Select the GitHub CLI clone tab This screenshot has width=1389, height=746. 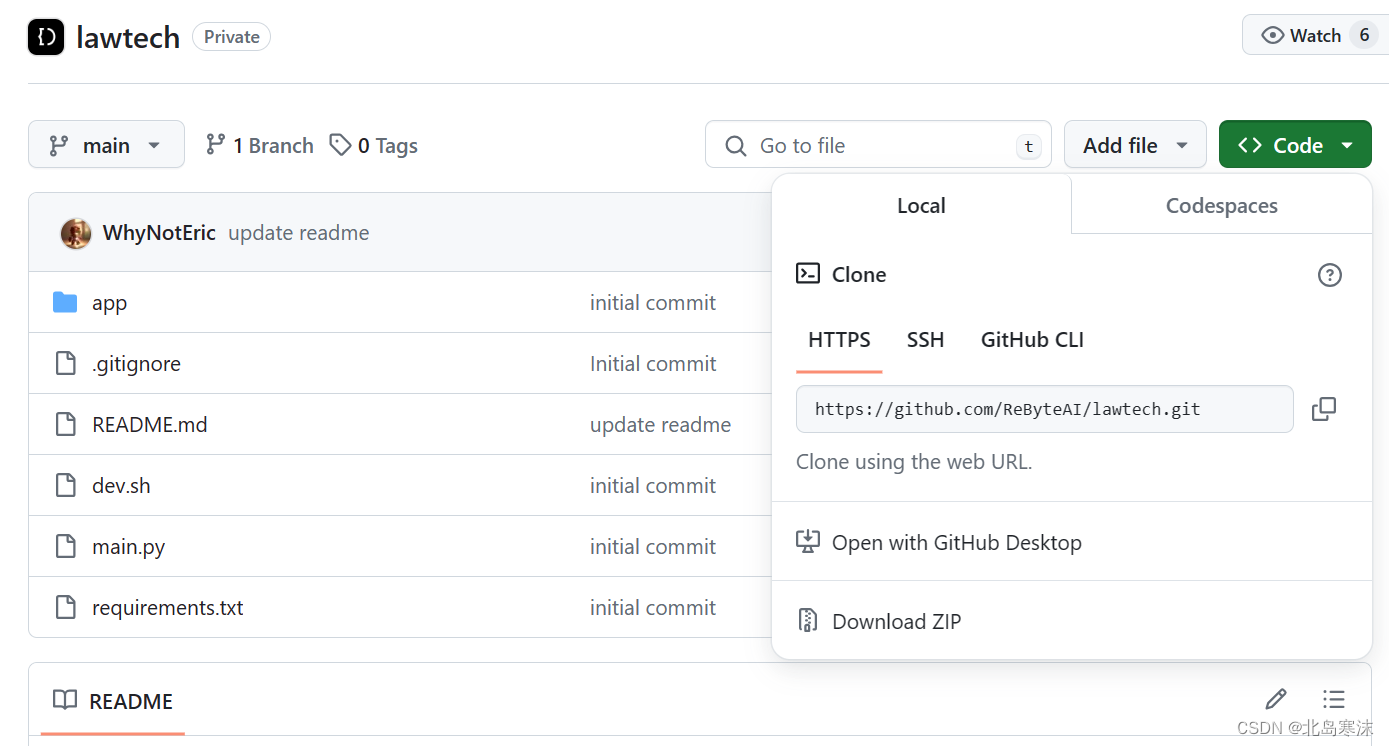pos(1032,340)
